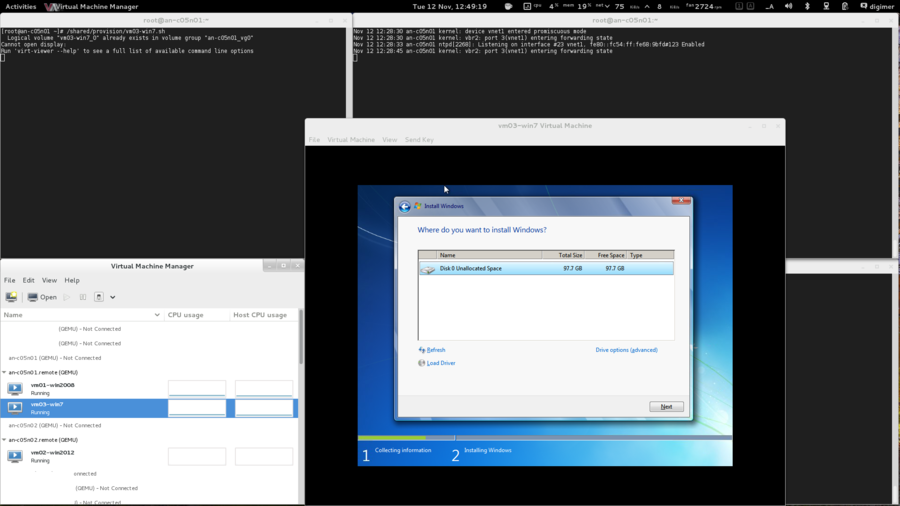Click the accessibility icon in top bar

coord(770,6)
